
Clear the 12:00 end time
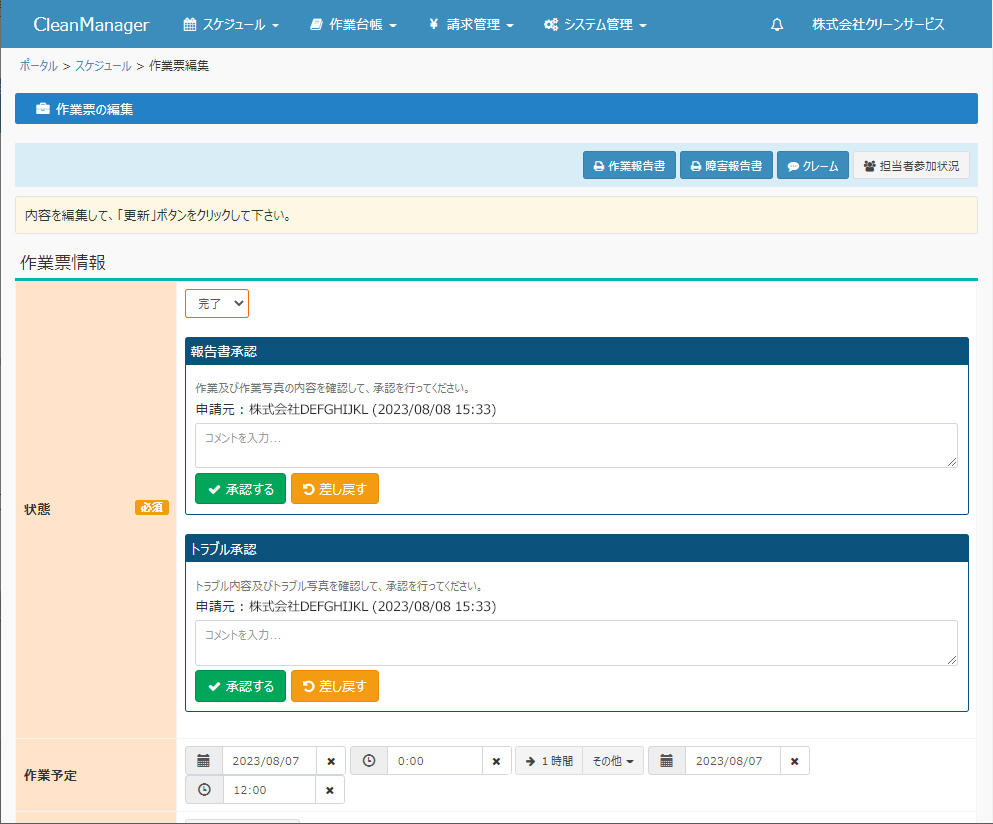pos(331,790)
